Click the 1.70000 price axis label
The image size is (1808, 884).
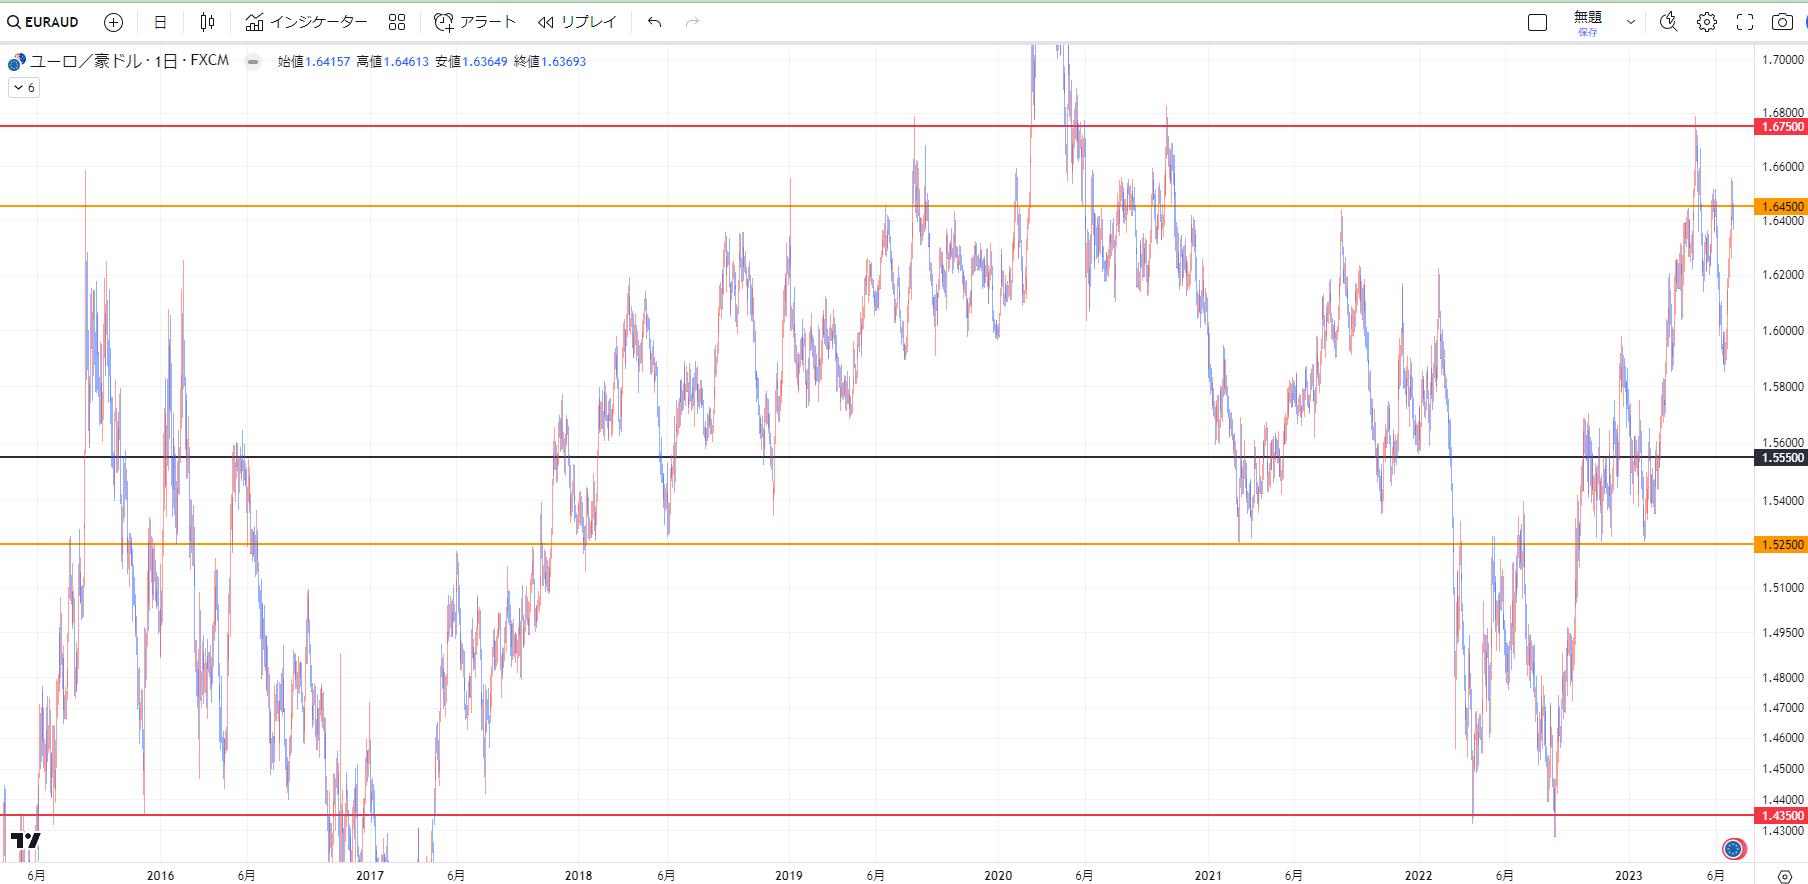point(1782,60)
